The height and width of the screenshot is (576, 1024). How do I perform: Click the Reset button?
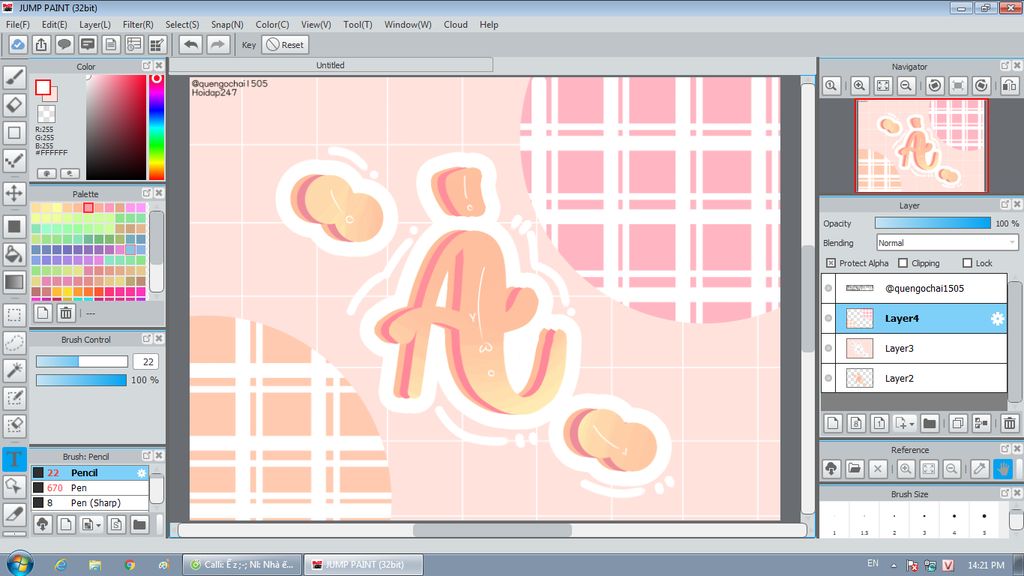click(x=285, y=44)
